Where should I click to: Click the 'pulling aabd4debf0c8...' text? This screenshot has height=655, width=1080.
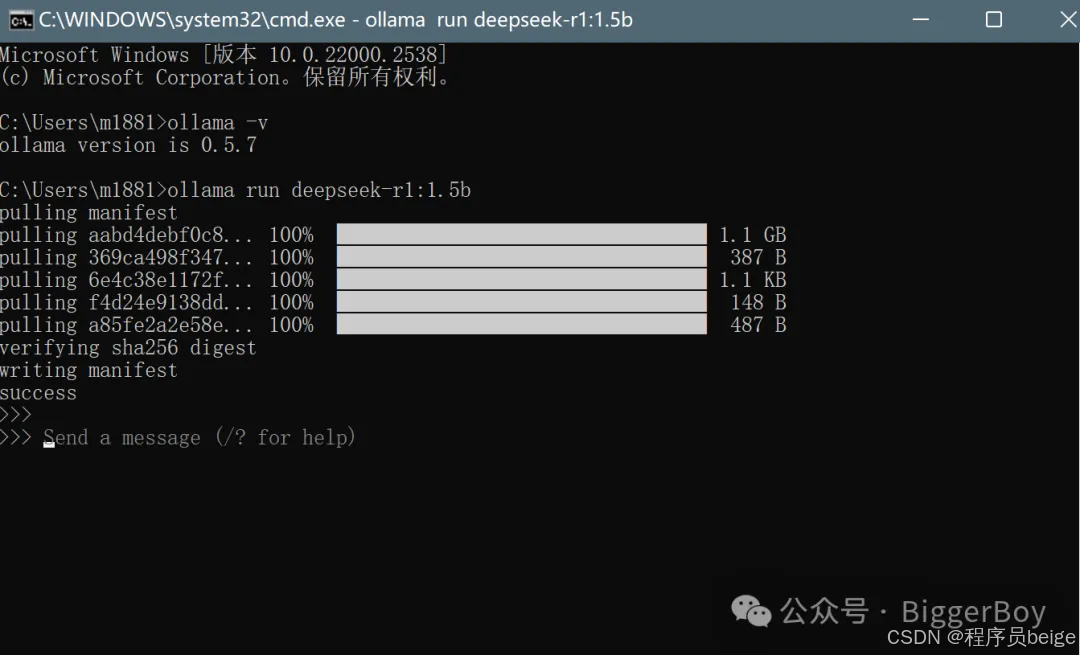click(126, 235)
